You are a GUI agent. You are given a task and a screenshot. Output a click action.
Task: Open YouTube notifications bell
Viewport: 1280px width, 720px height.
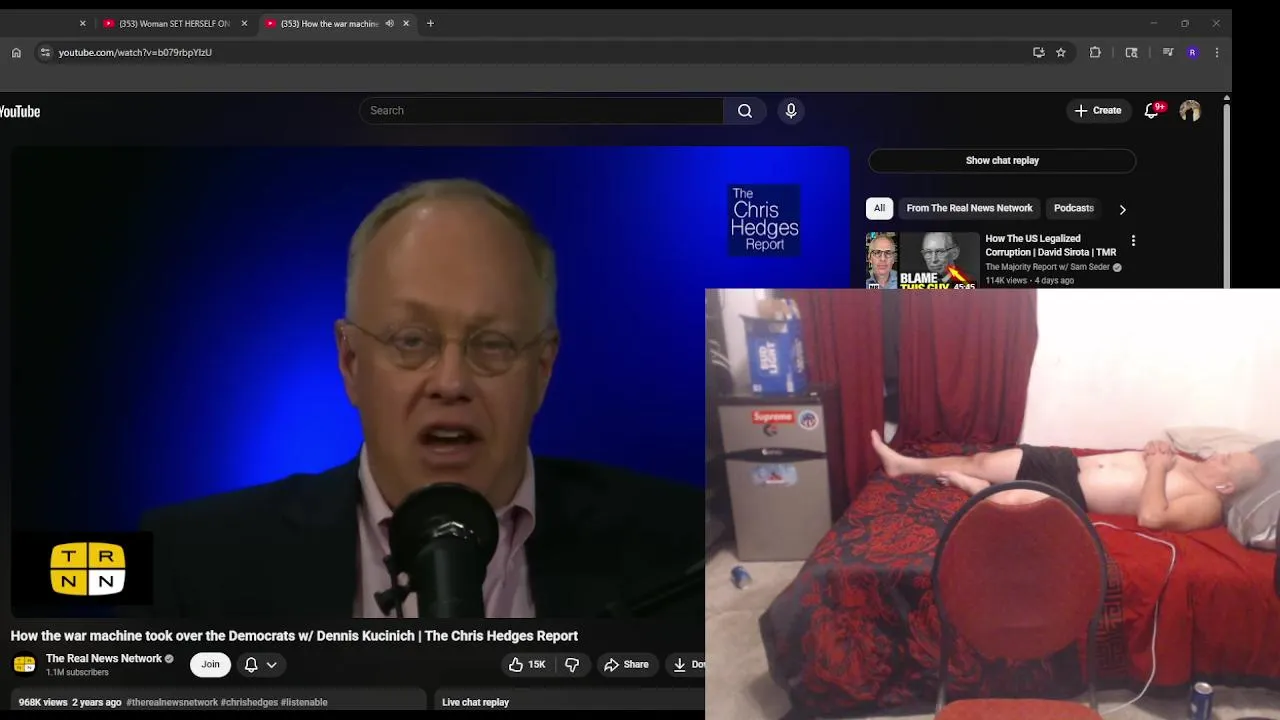pos(1152,110)
